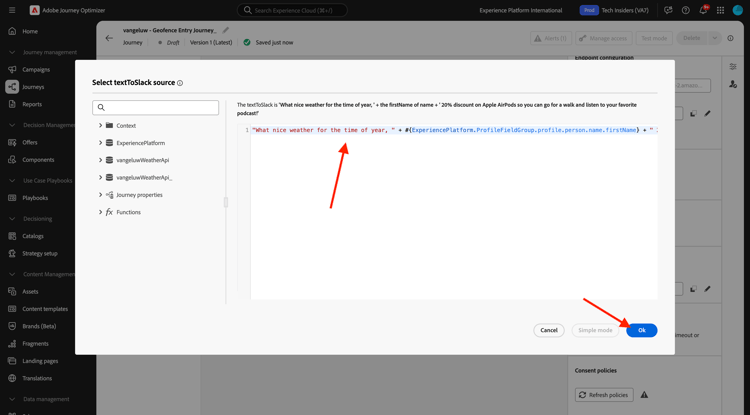Expand the Journey properties tree node

[100, 195]
